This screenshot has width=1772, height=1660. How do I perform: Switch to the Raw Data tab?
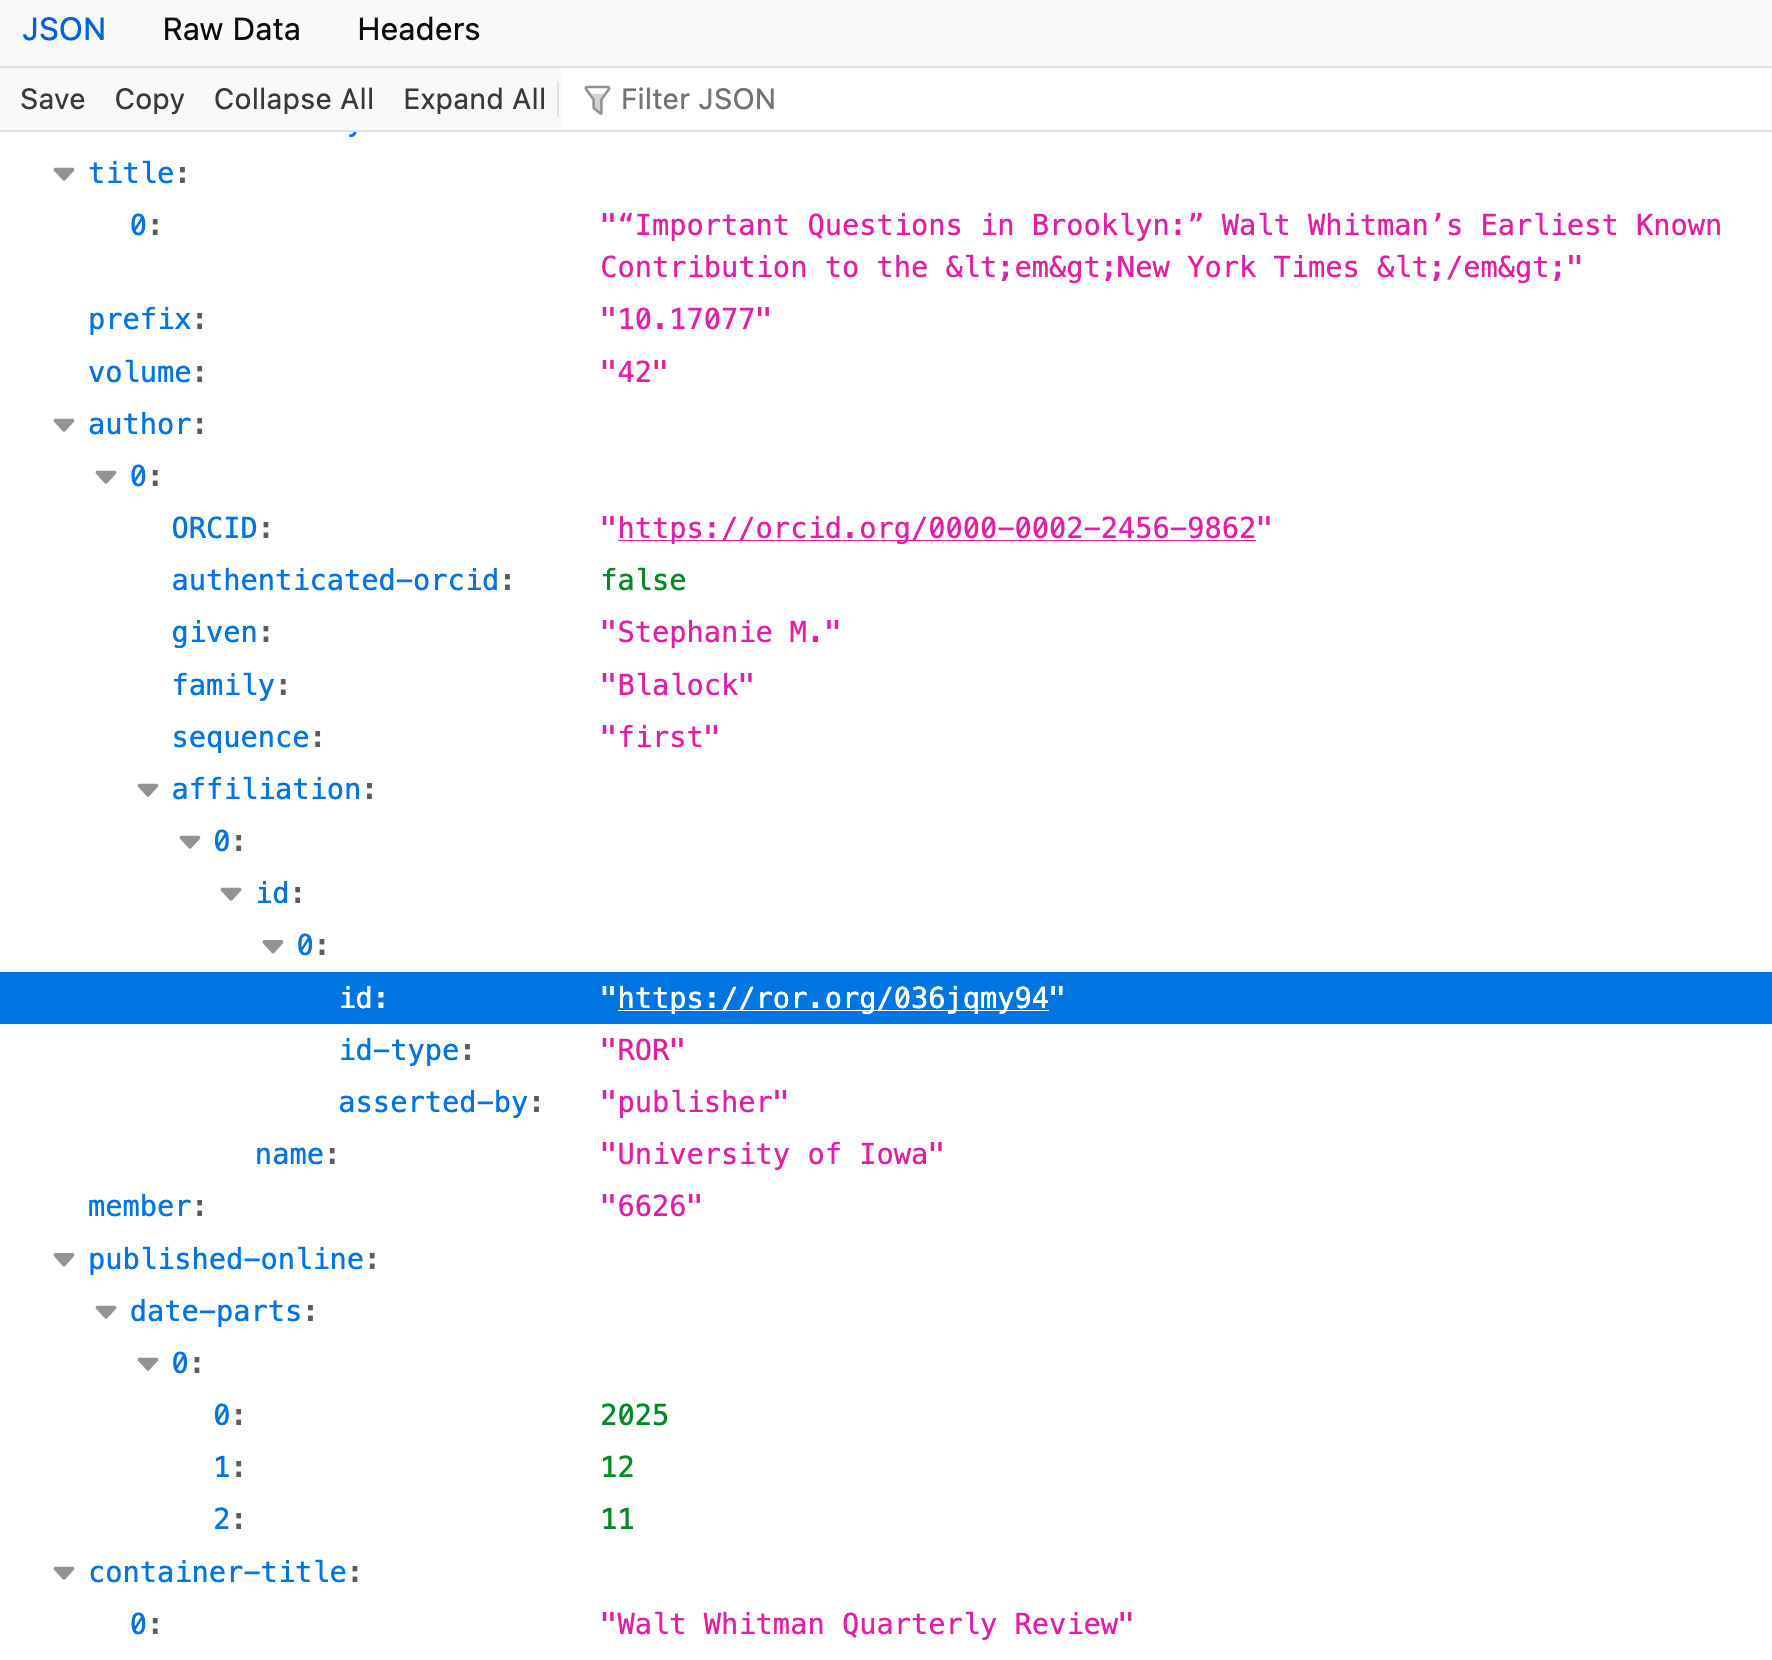pyautogui.click(x=231, y=29)
